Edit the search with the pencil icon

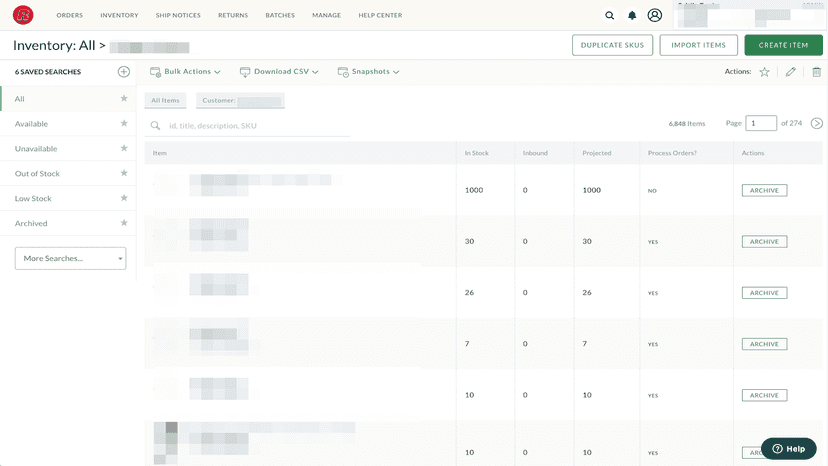pos(791,72)
